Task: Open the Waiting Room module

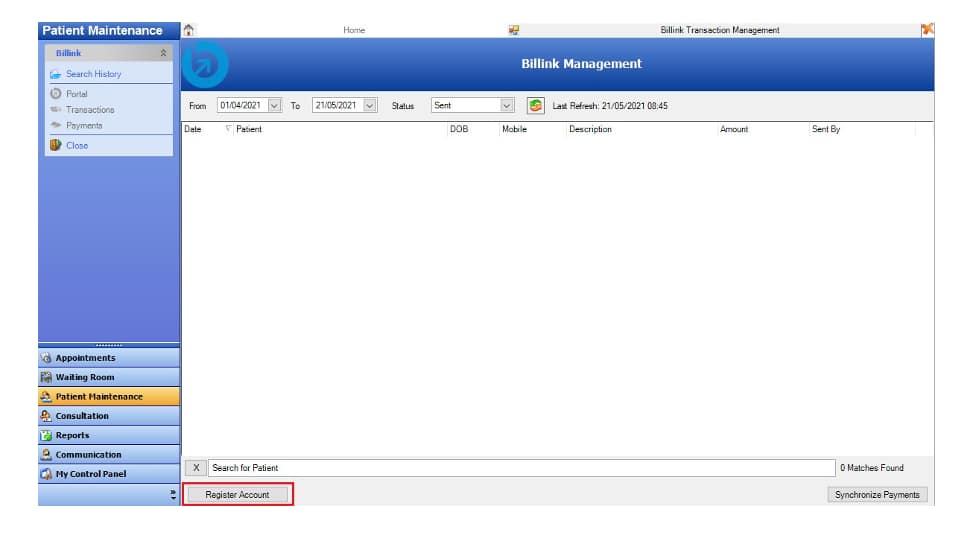Action: 84,377
